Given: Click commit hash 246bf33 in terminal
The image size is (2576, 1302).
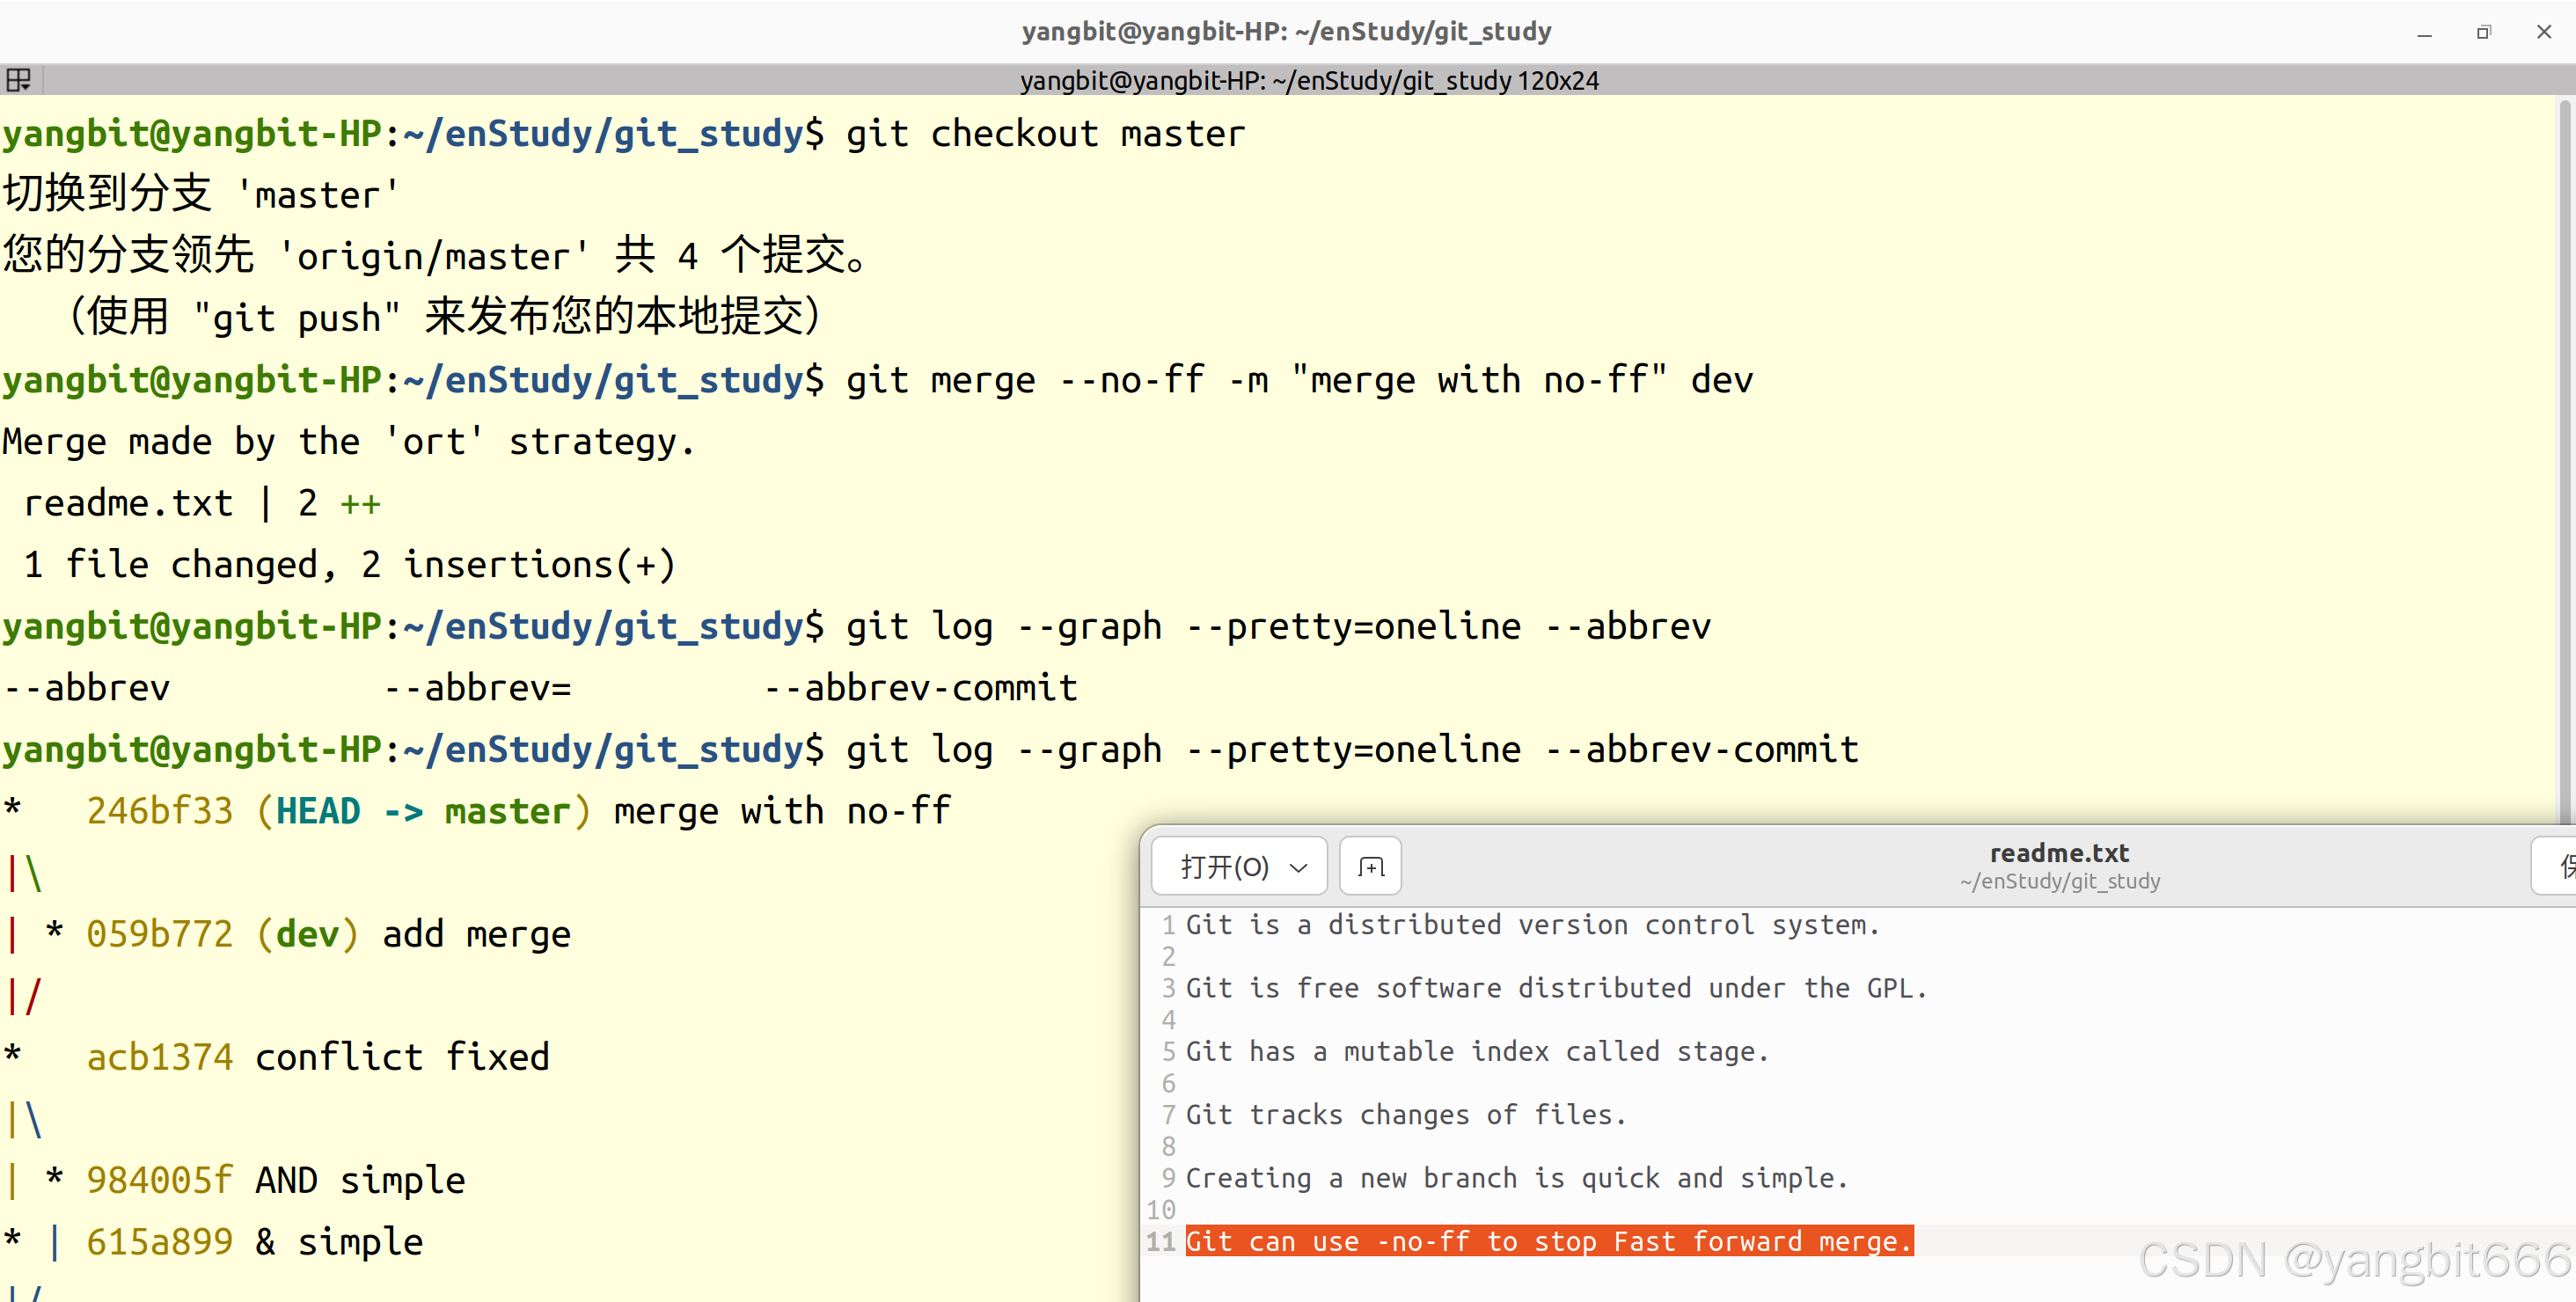Looking at the screenshot, I should [159, 811].
